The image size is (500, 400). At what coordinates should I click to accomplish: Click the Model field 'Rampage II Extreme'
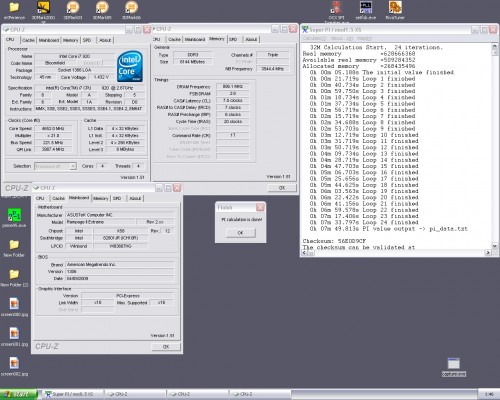pyautogui.click(x=100, y=222)
